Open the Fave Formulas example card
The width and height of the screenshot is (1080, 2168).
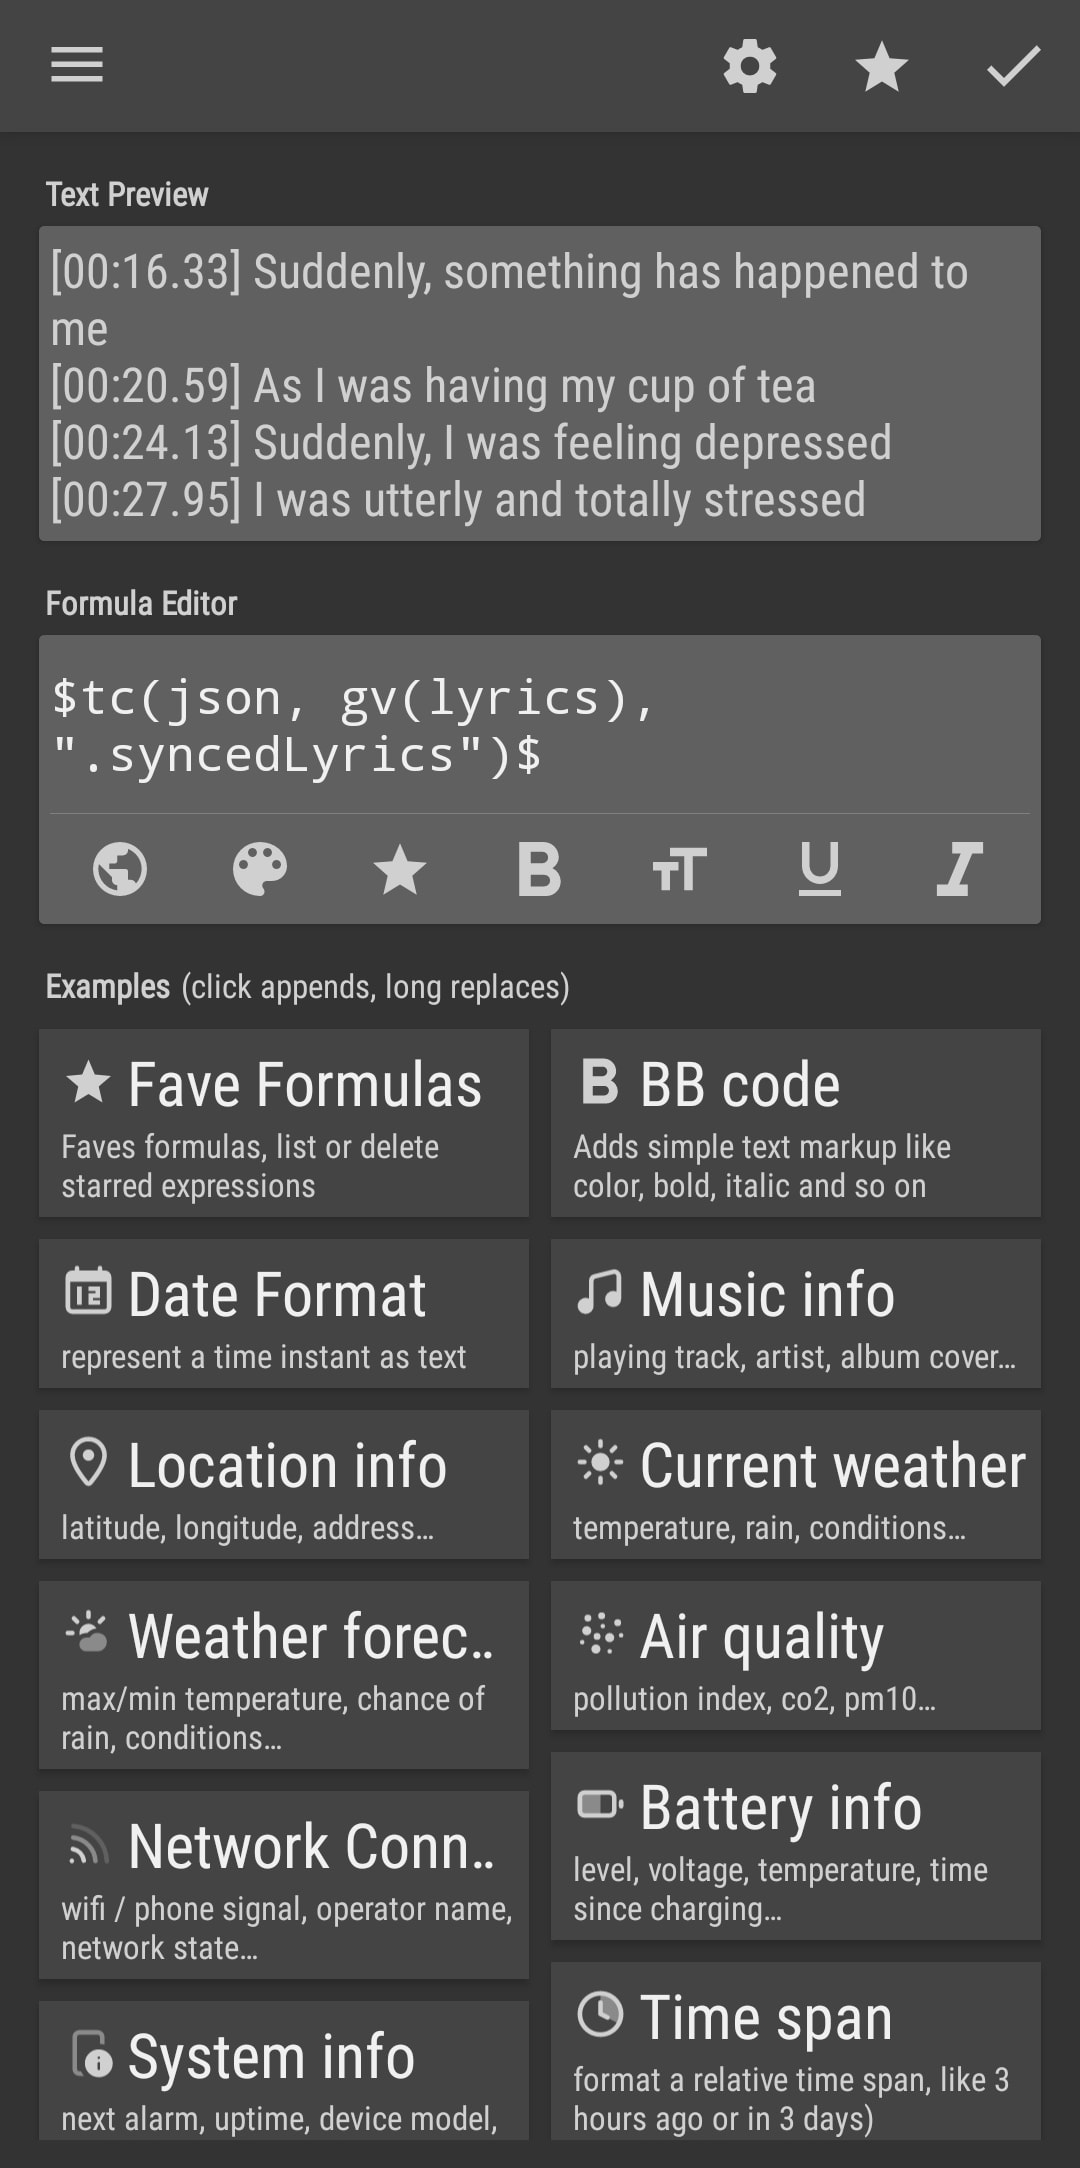(x=284, y=1123)
